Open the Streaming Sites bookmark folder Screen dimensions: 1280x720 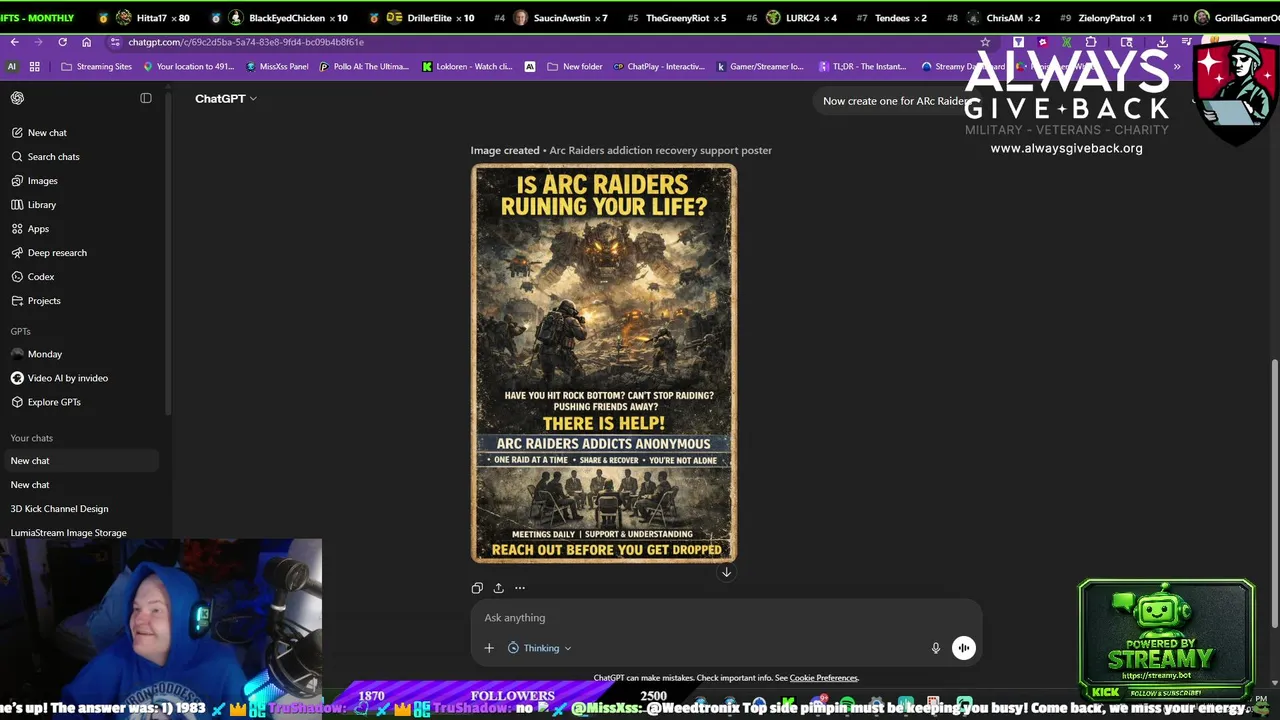pyautogui.click(x=96, y=67)
